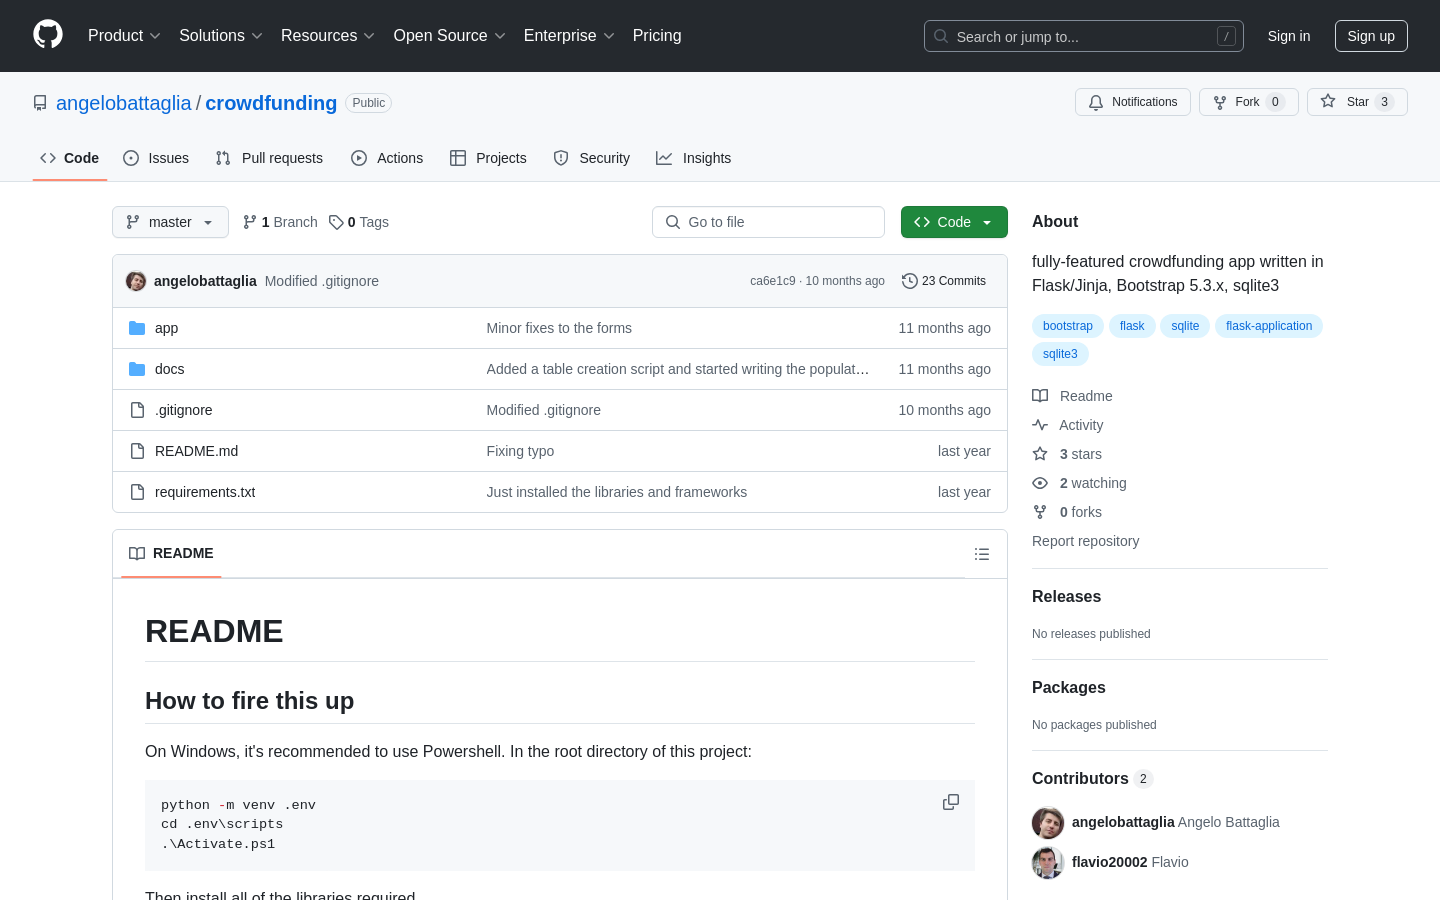Image resolution: width=1440 pixels, height=900 pixels.
Task: Click the Sign in link
Action: (1288, 36)
